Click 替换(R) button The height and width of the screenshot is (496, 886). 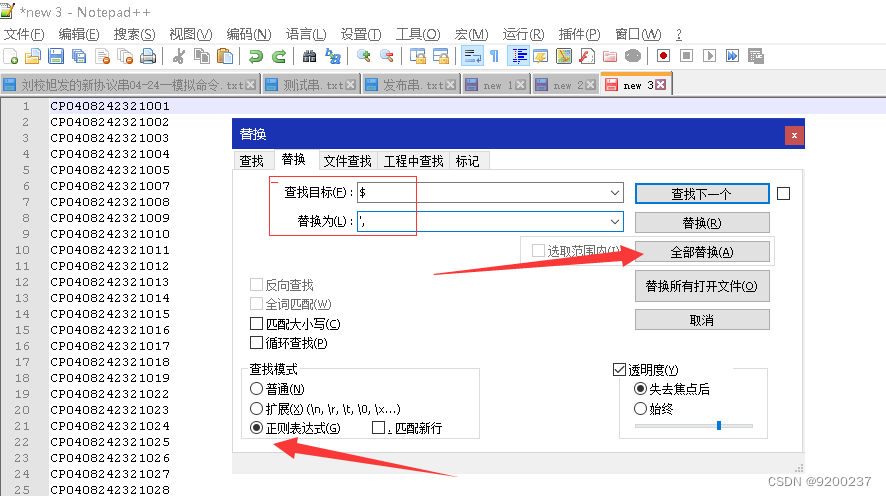pos(702,223)
